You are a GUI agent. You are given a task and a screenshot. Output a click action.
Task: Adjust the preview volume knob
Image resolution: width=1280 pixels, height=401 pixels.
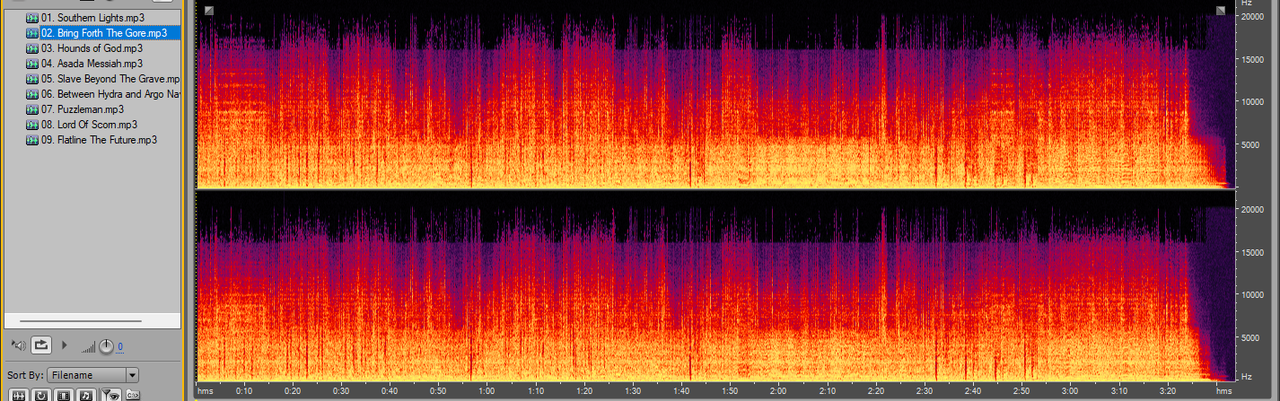pyautogui.click(x=106, y=346)
